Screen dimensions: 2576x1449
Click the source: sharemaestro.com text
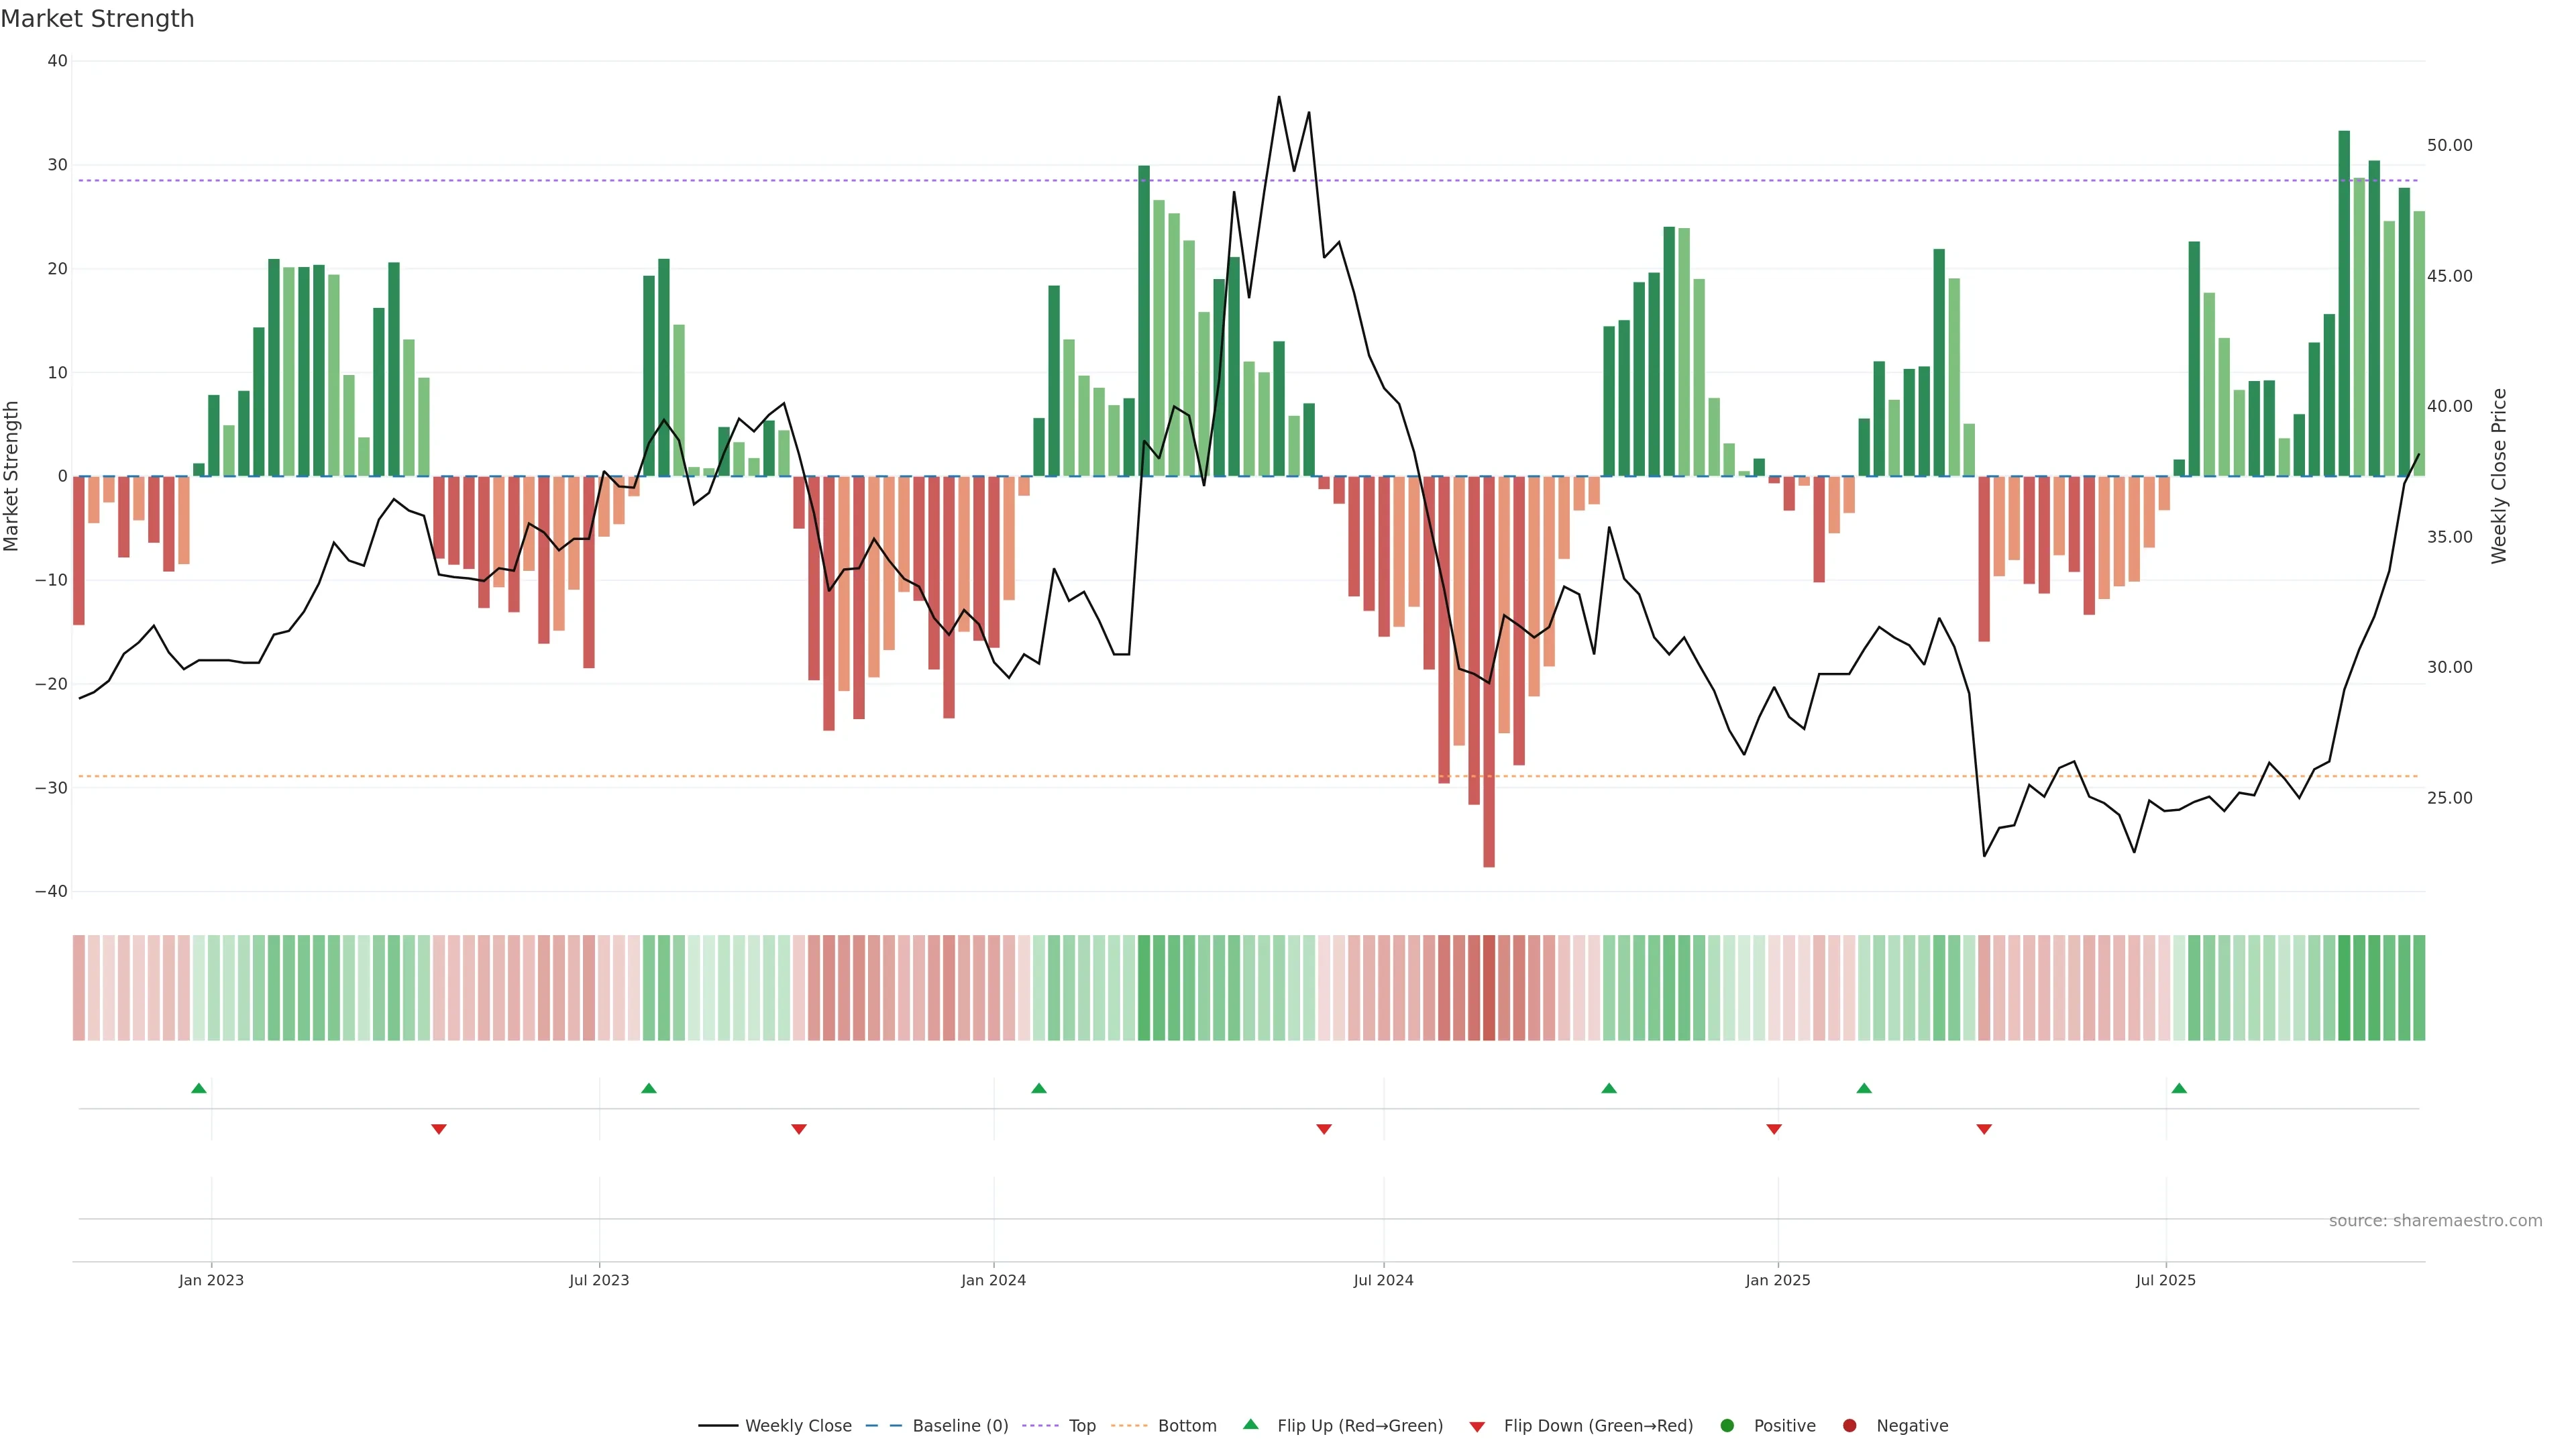click(2435, 1221)
